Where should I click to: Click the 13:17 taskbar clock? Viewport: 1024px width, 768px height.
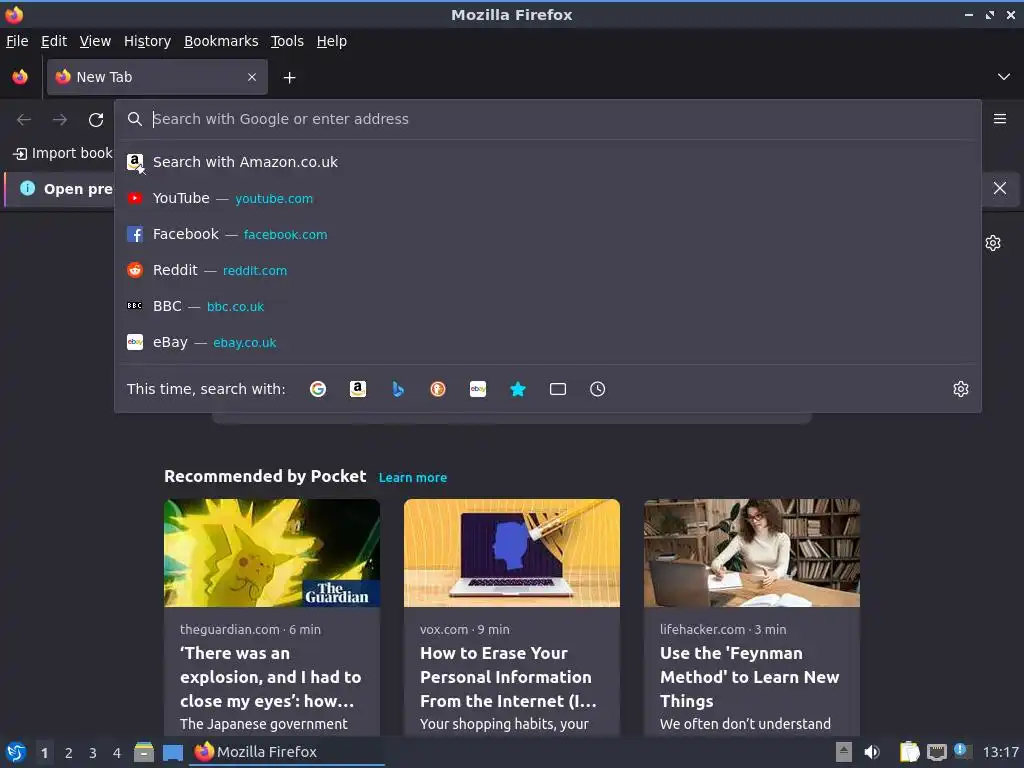point(1000,752)
